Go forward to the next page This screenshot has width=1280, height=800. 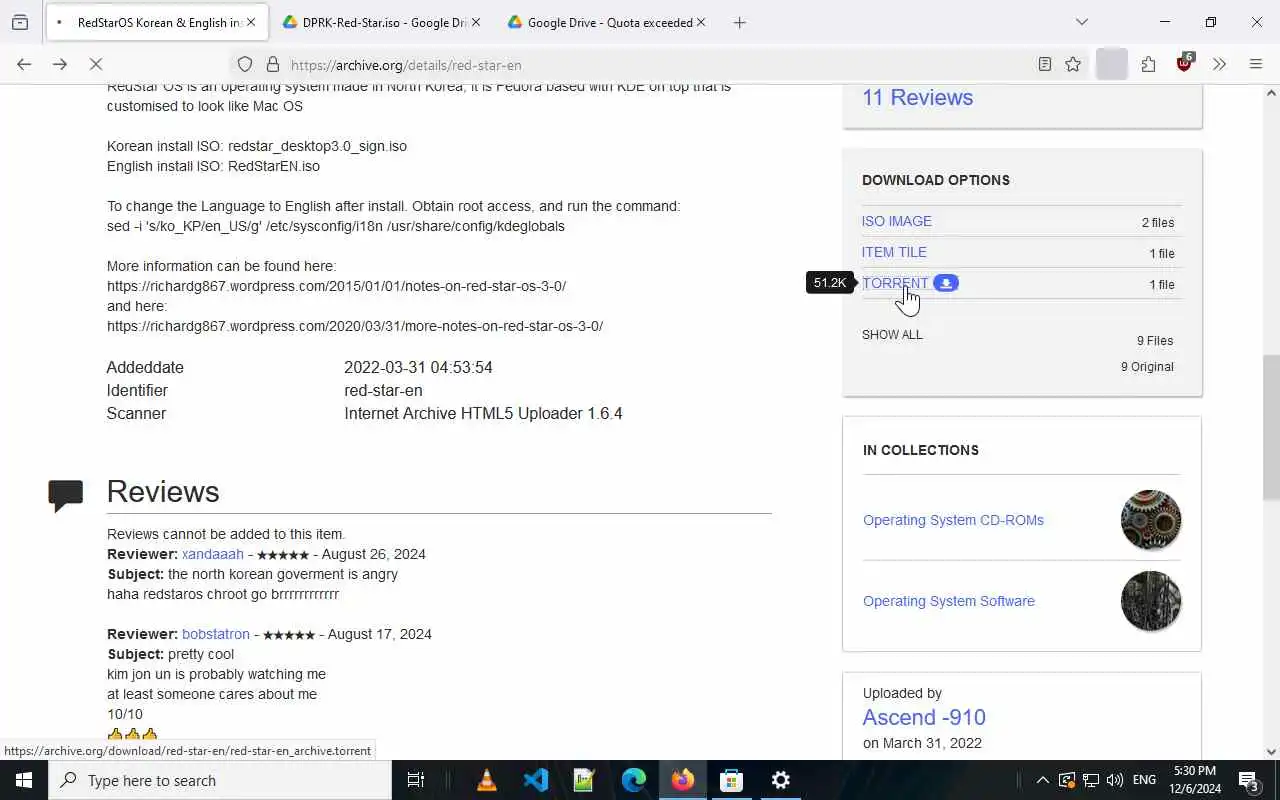60,65
